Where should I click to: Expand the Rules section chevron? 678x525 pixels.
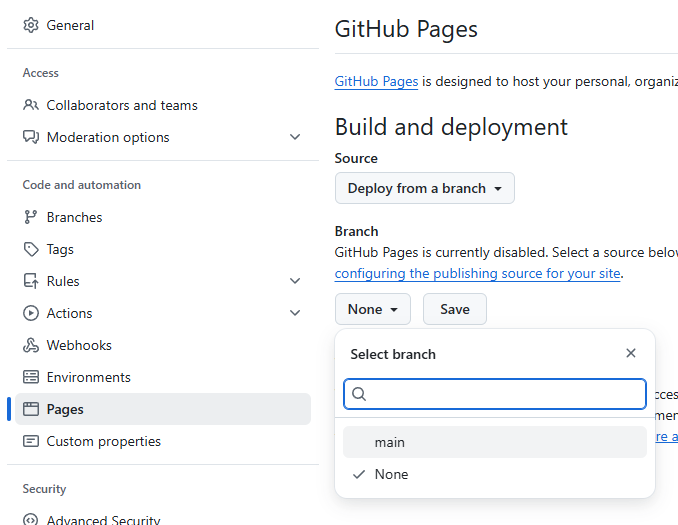(295, 281)
